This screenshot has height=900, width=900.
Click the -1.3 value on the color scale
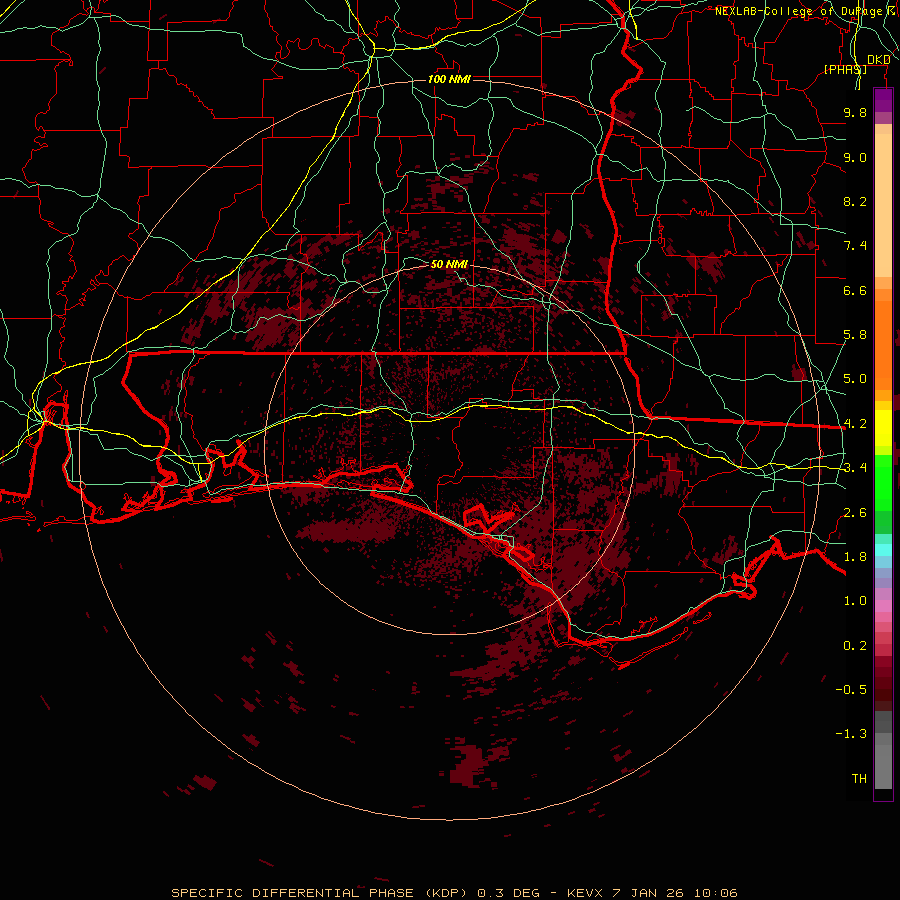(x=851, y=734)
